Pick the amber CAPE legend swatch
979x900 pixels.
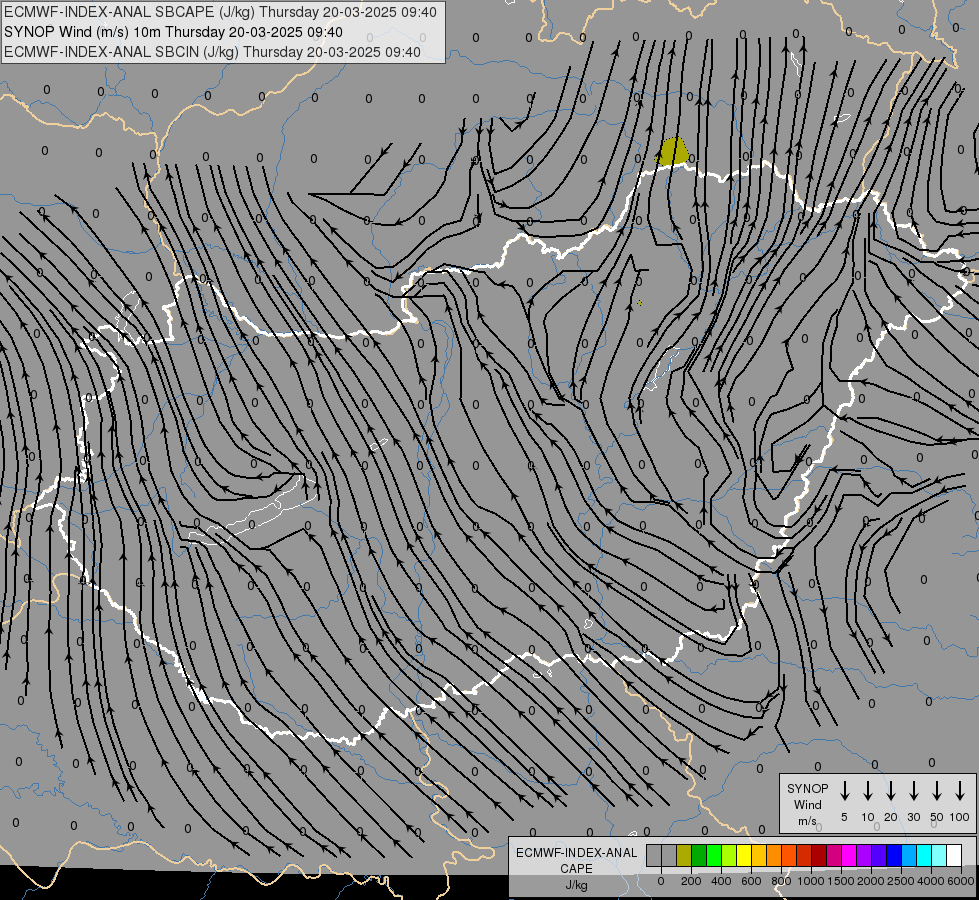click(759, 855)
